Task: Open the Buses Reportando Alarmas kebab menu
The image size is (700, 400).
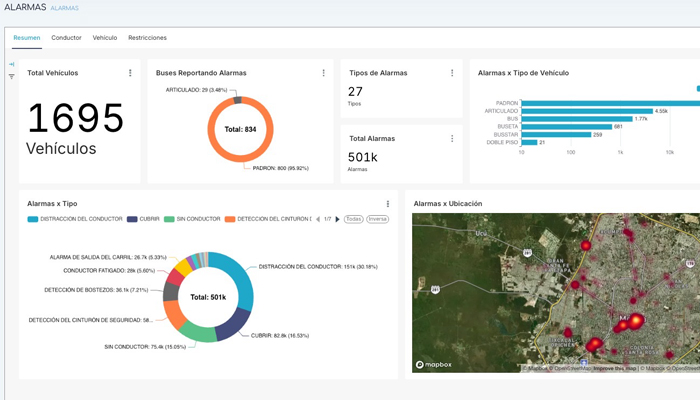Action: coord(324,73)
